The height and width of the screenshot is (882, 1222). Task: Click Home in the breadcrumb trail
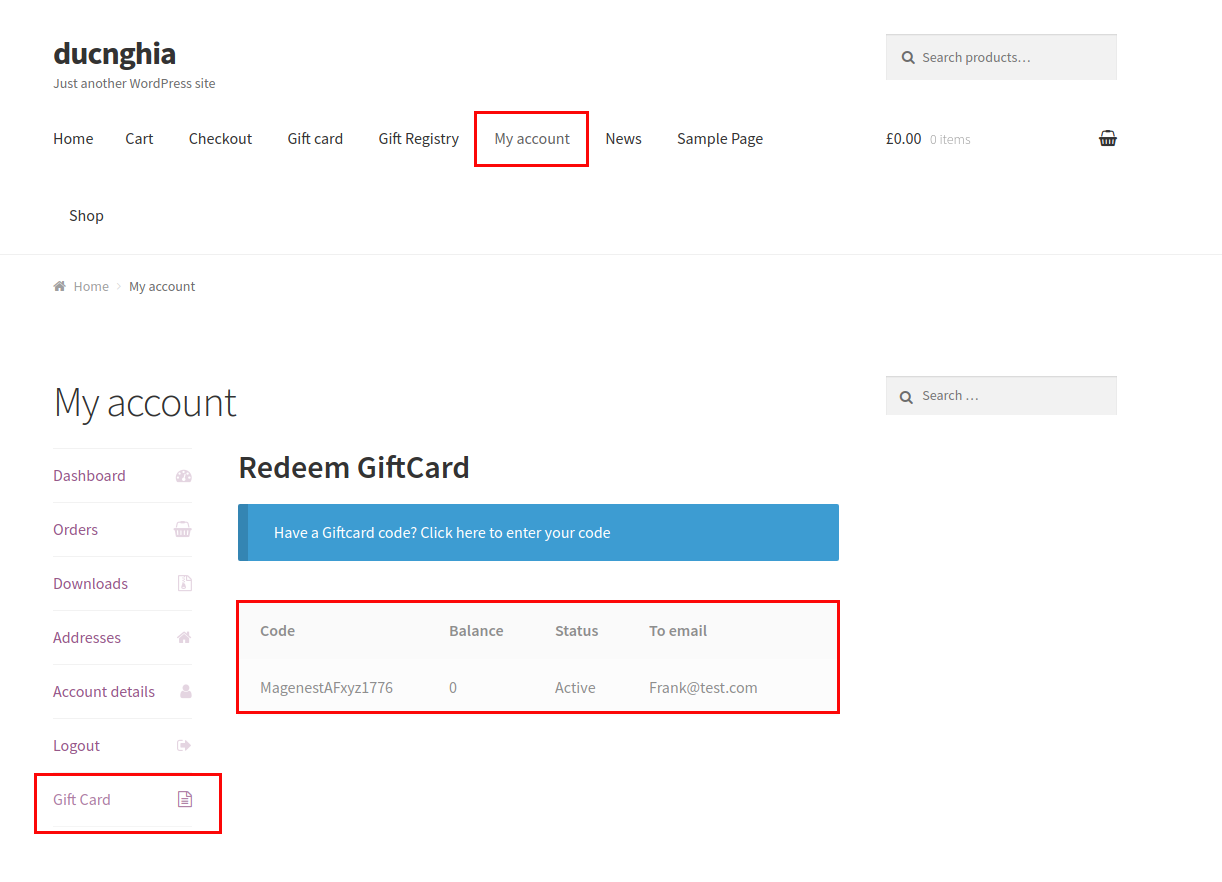[x=91, y=286]
